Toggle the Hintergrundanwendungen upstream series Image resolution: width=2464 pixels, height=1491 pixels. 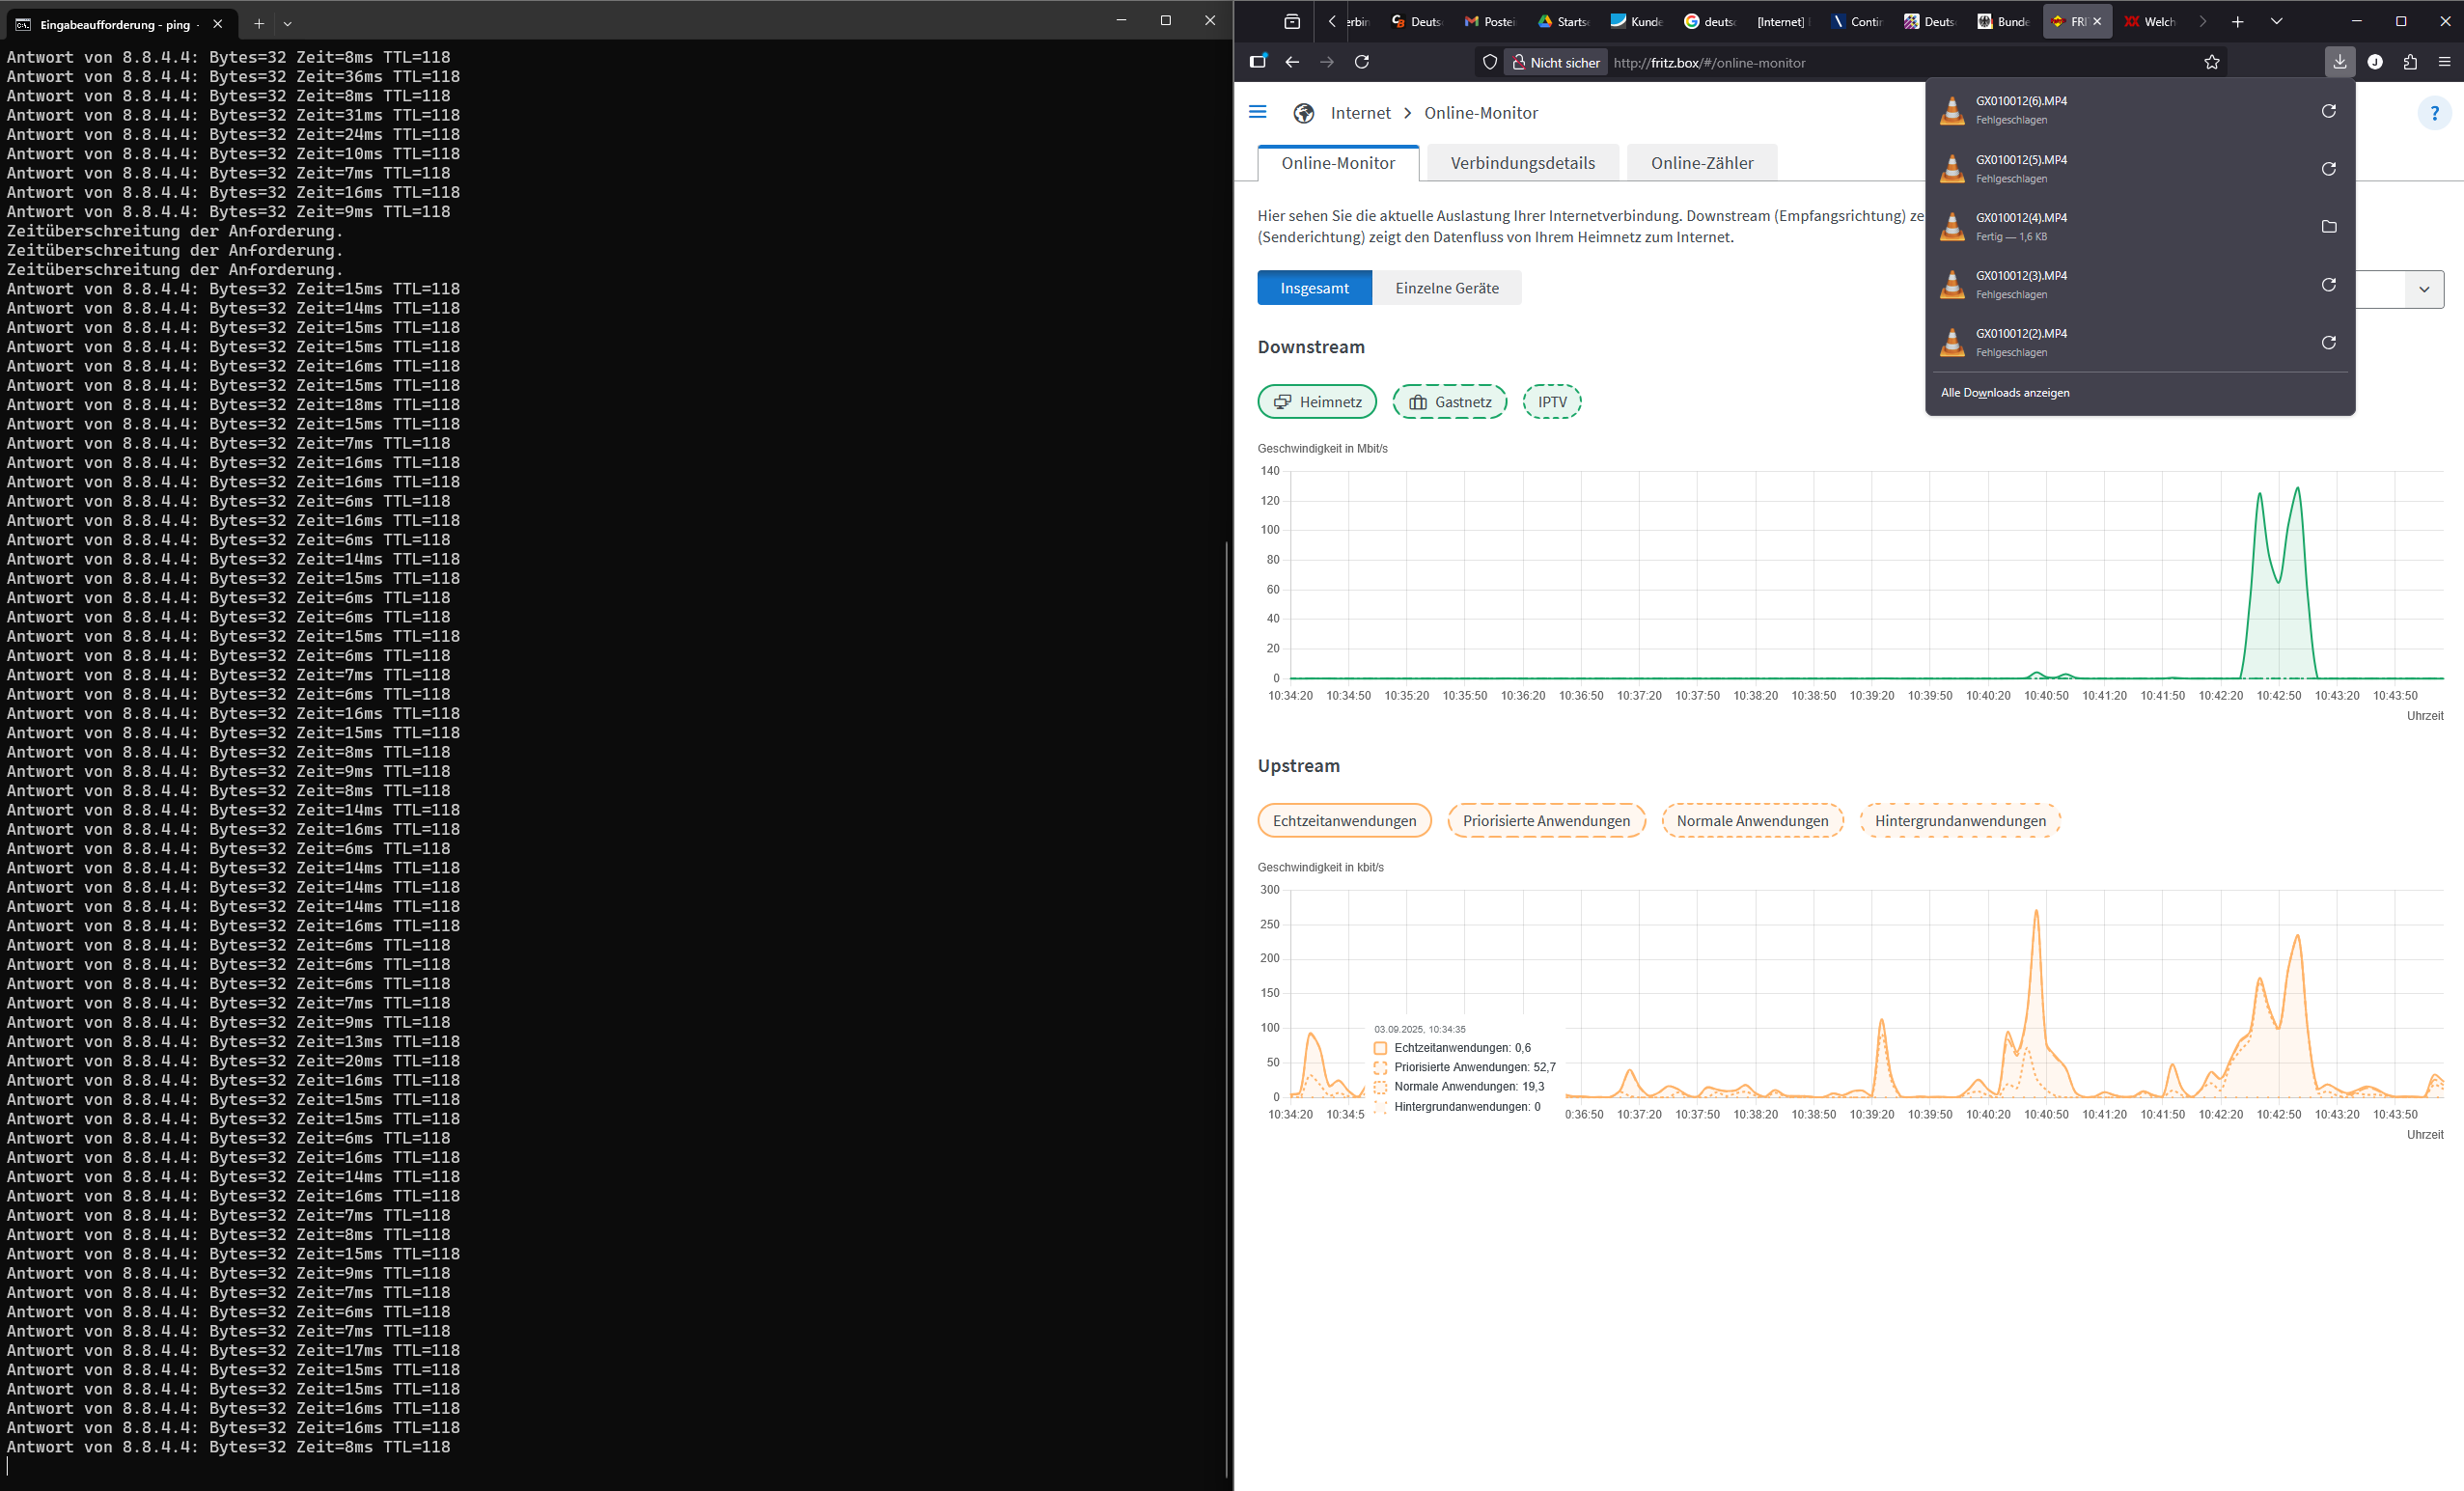pos(1960,821)
